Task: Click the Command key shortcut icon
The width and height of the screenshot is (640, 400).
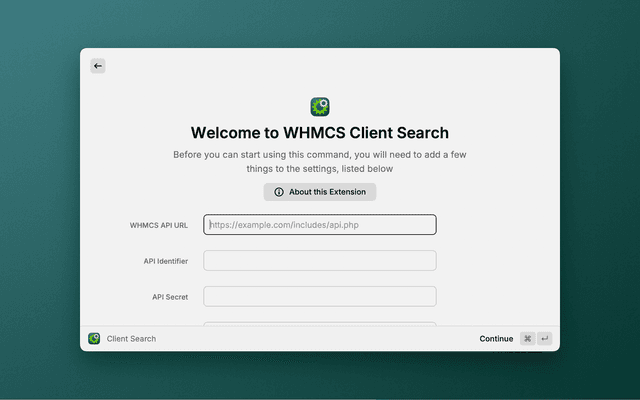Action: [x=527, y=338]
